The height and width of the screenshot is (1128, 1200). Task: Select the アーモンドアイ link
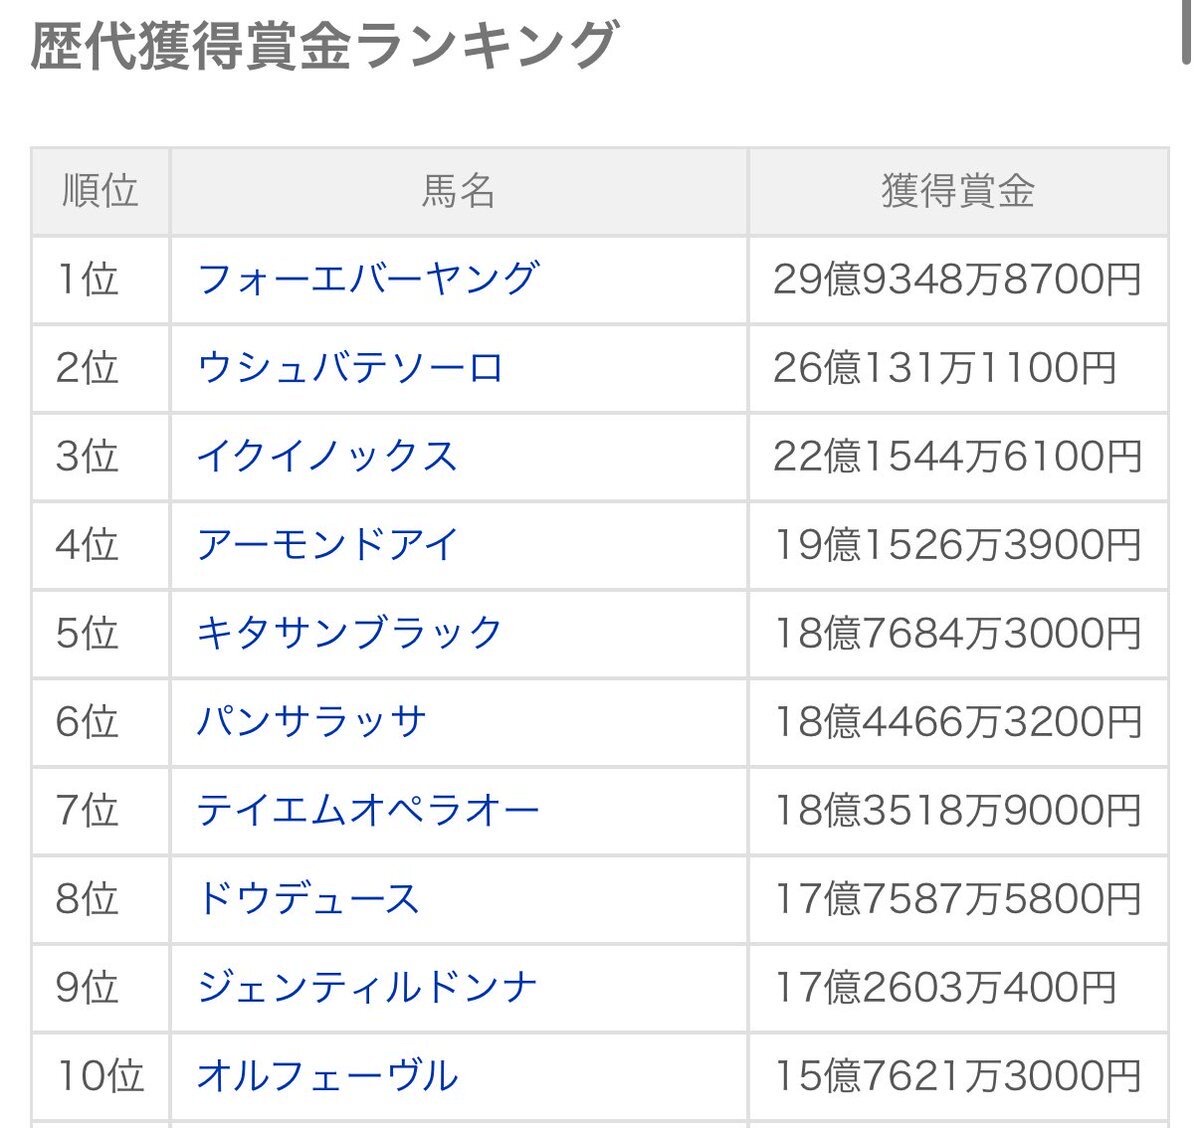click(327, 545)
